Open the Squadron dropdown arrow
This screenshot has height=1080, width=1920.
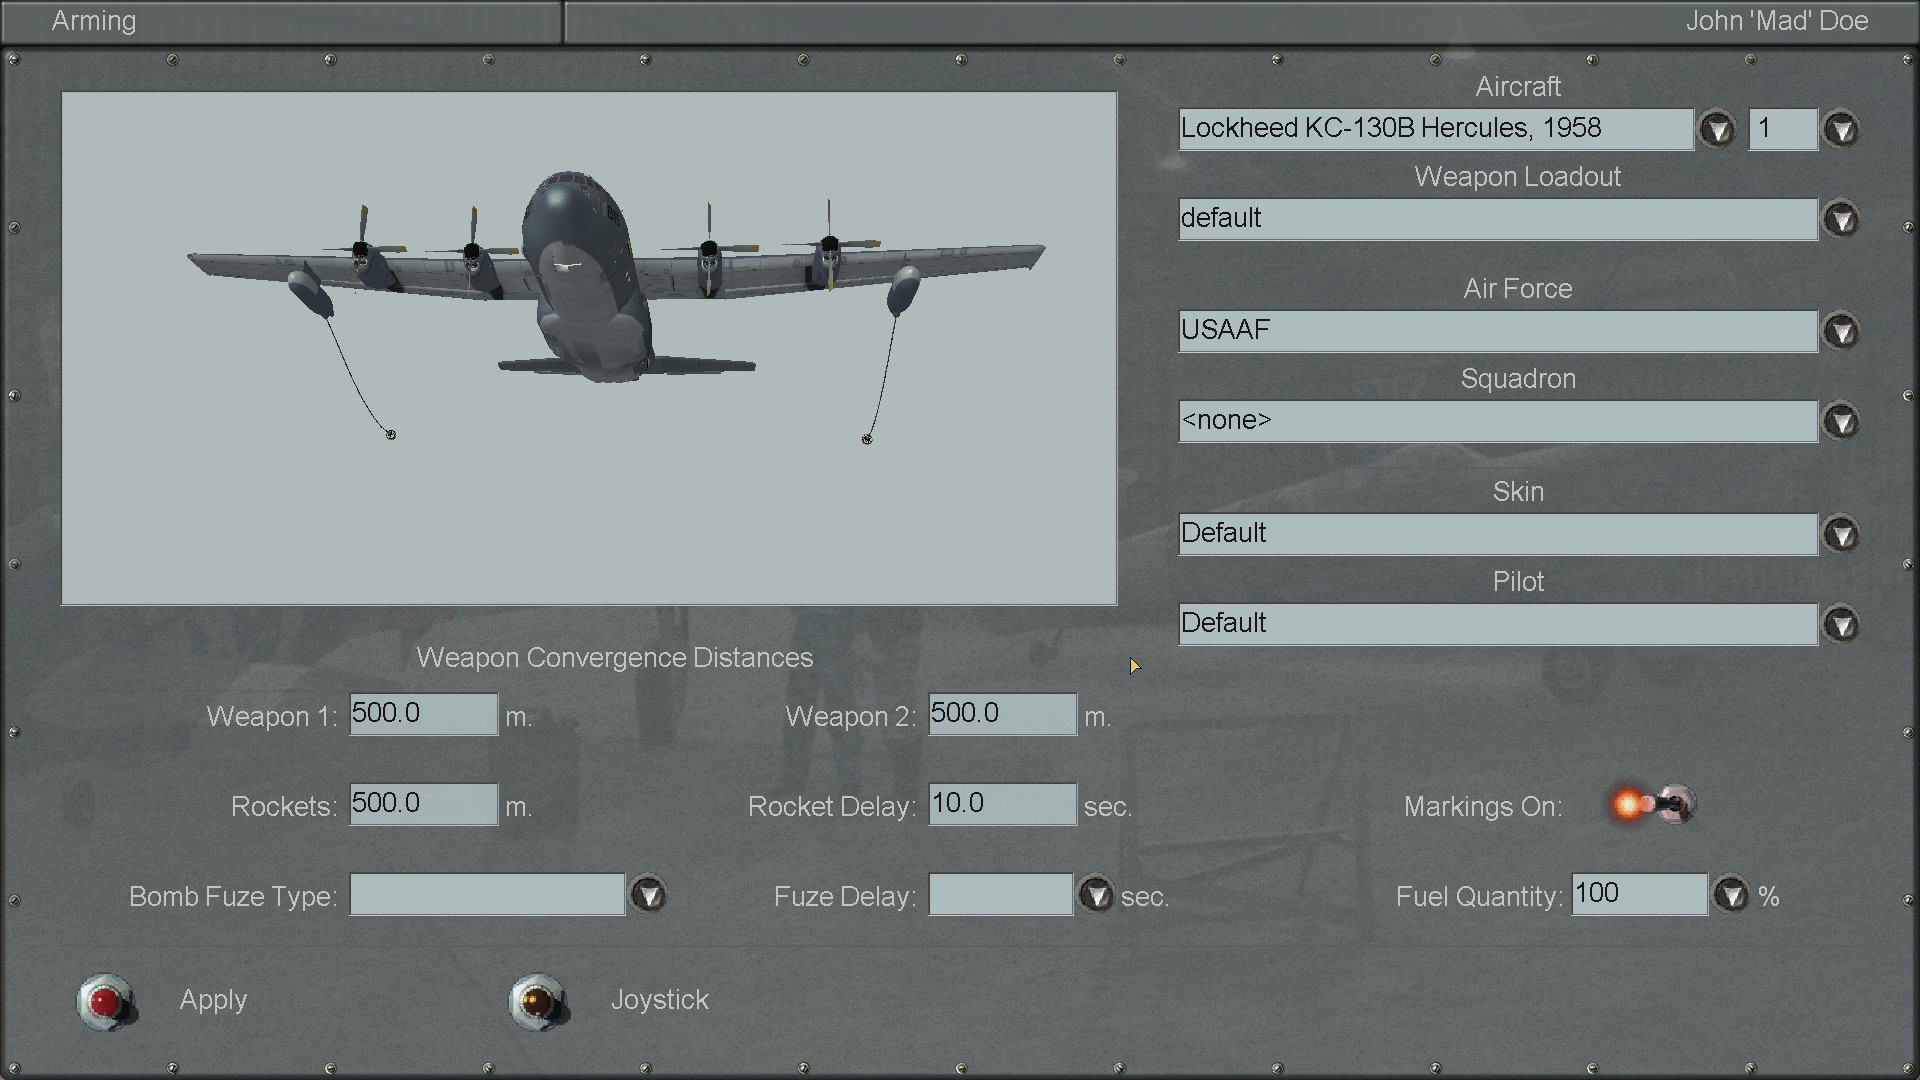point(1841,422)
